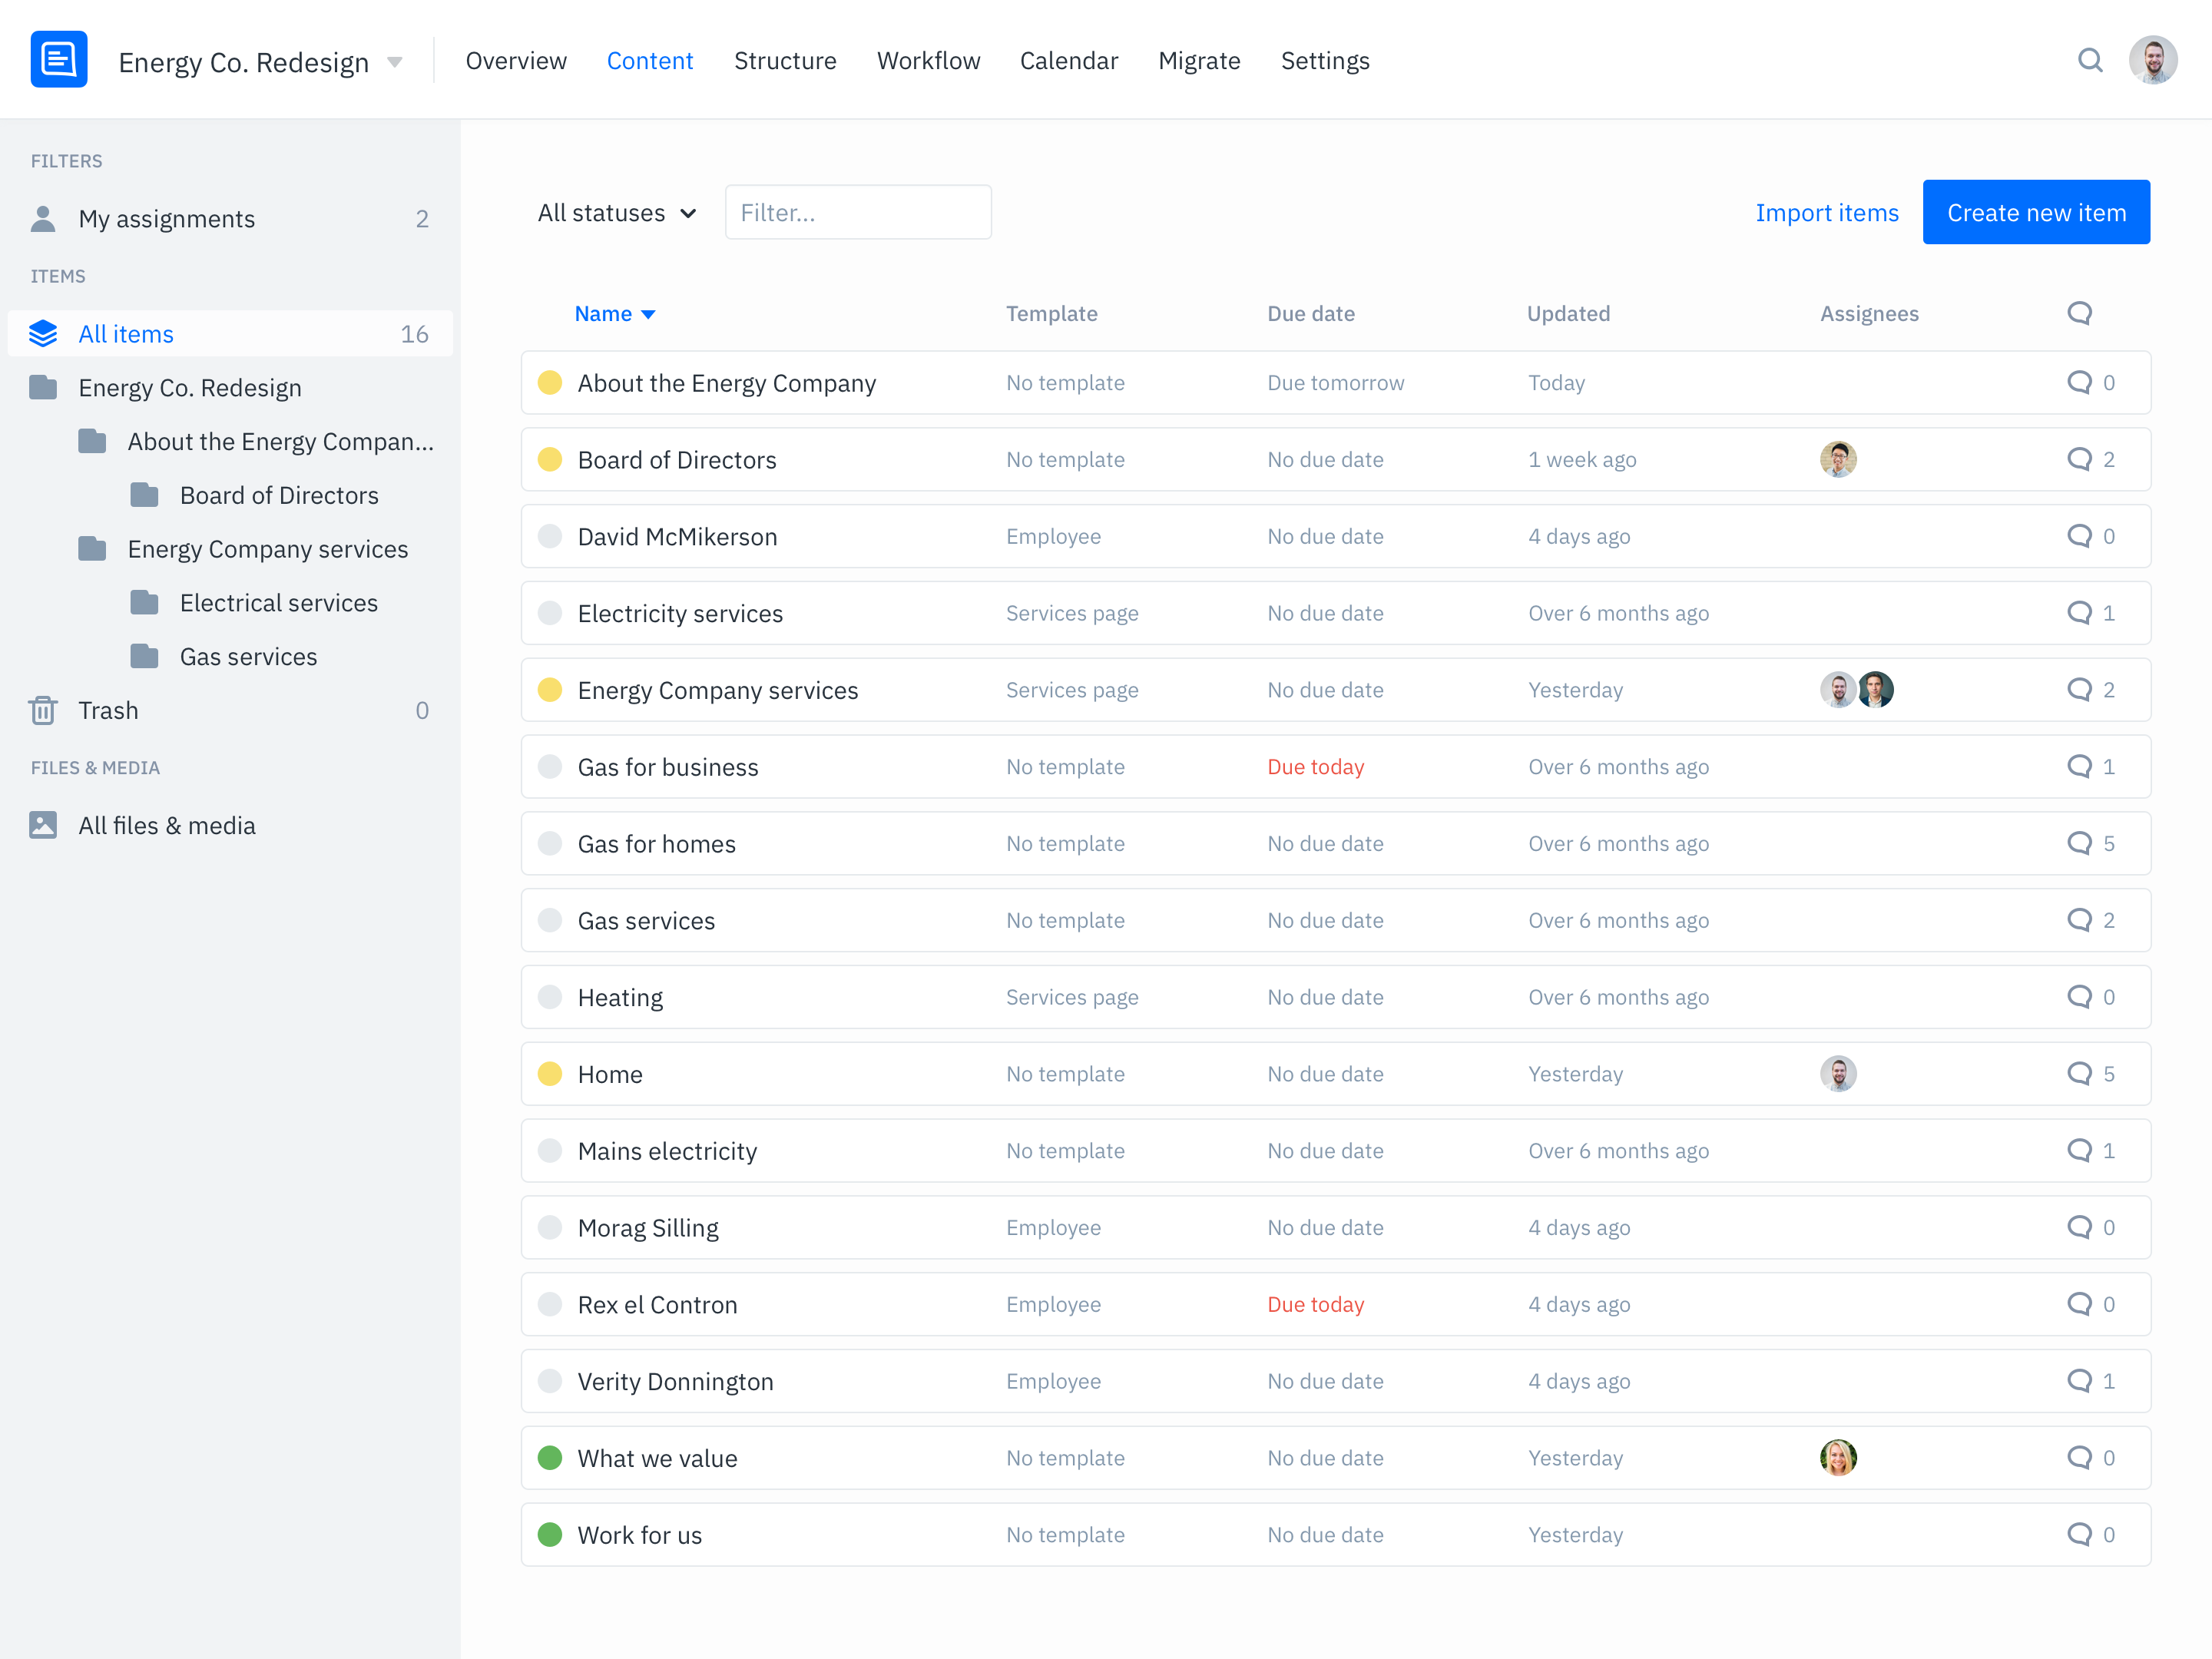Focus the Filter text field
Screen dimensions: 2212x1659
point(858,213)
